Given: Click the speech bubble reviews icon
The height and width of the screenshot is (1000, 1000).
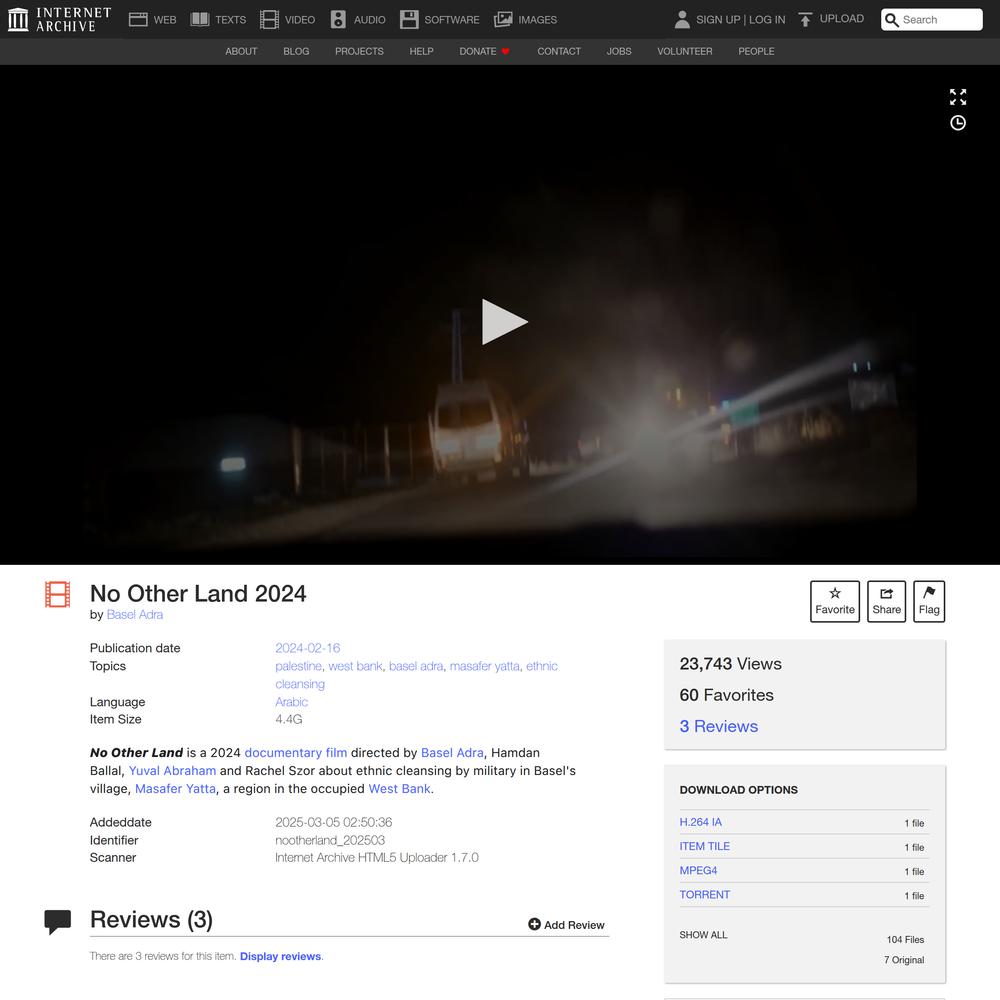Looking at the screenshot, I should pos(57,922).
